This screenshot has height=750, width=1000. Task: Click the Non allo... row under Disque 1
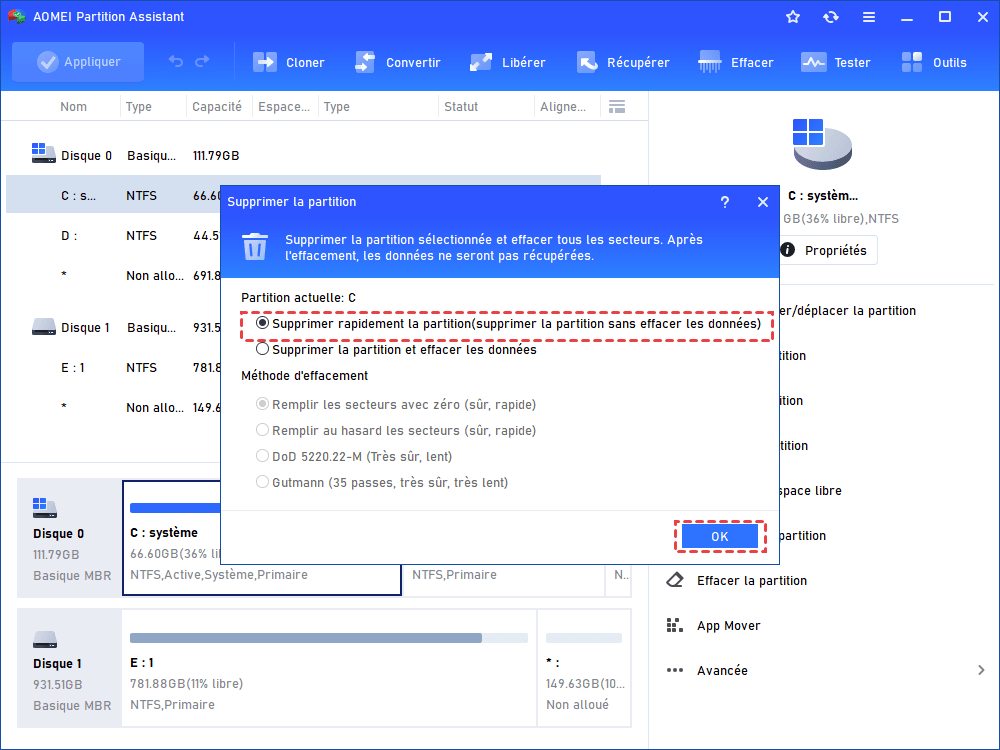(113, 408)
